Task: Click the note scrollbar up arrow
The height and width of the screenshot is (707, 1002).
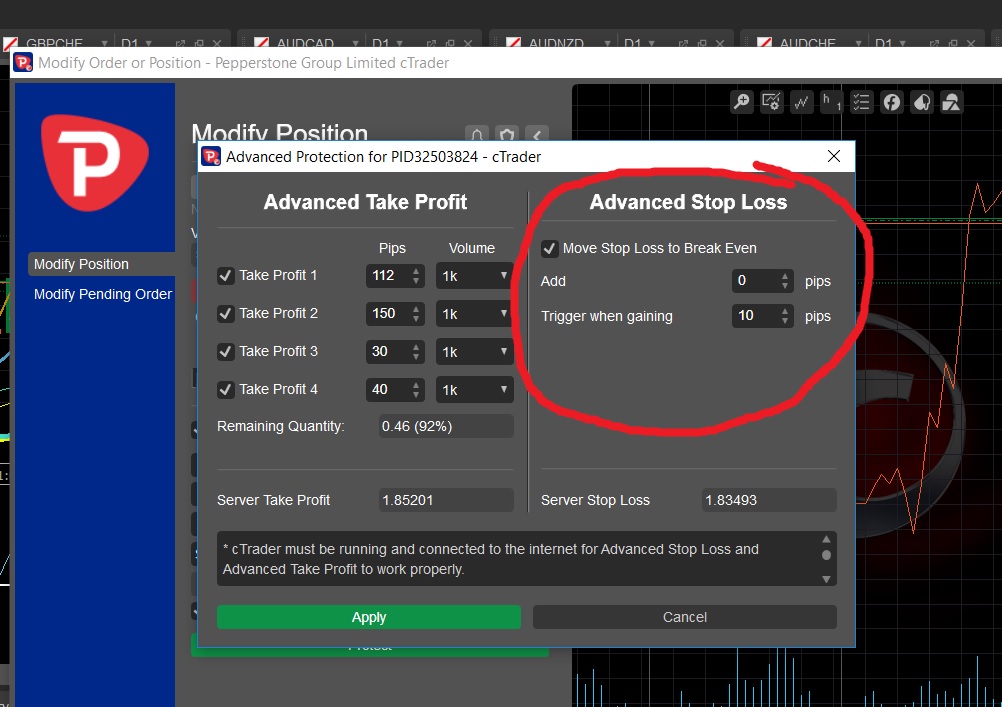Action: coord(826,539)
